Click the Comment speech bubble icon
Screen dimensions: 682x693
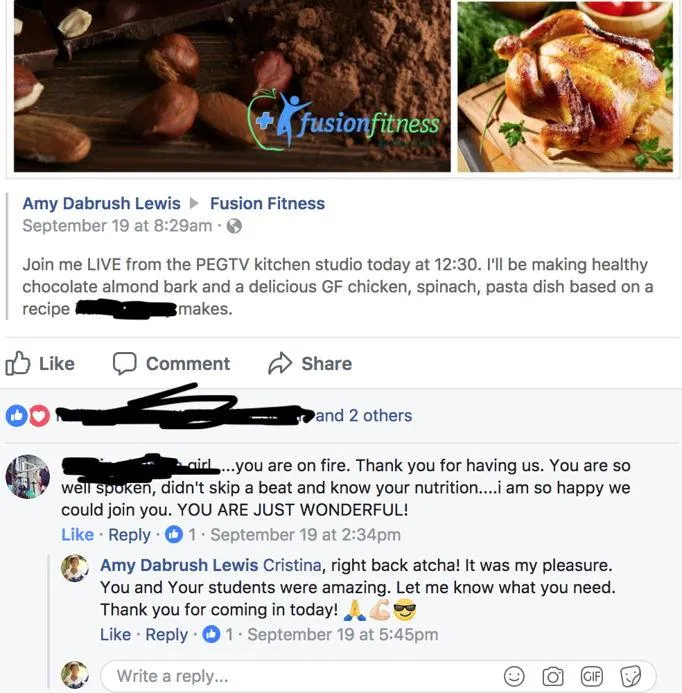pyautogui.click(x=124, y=363)
